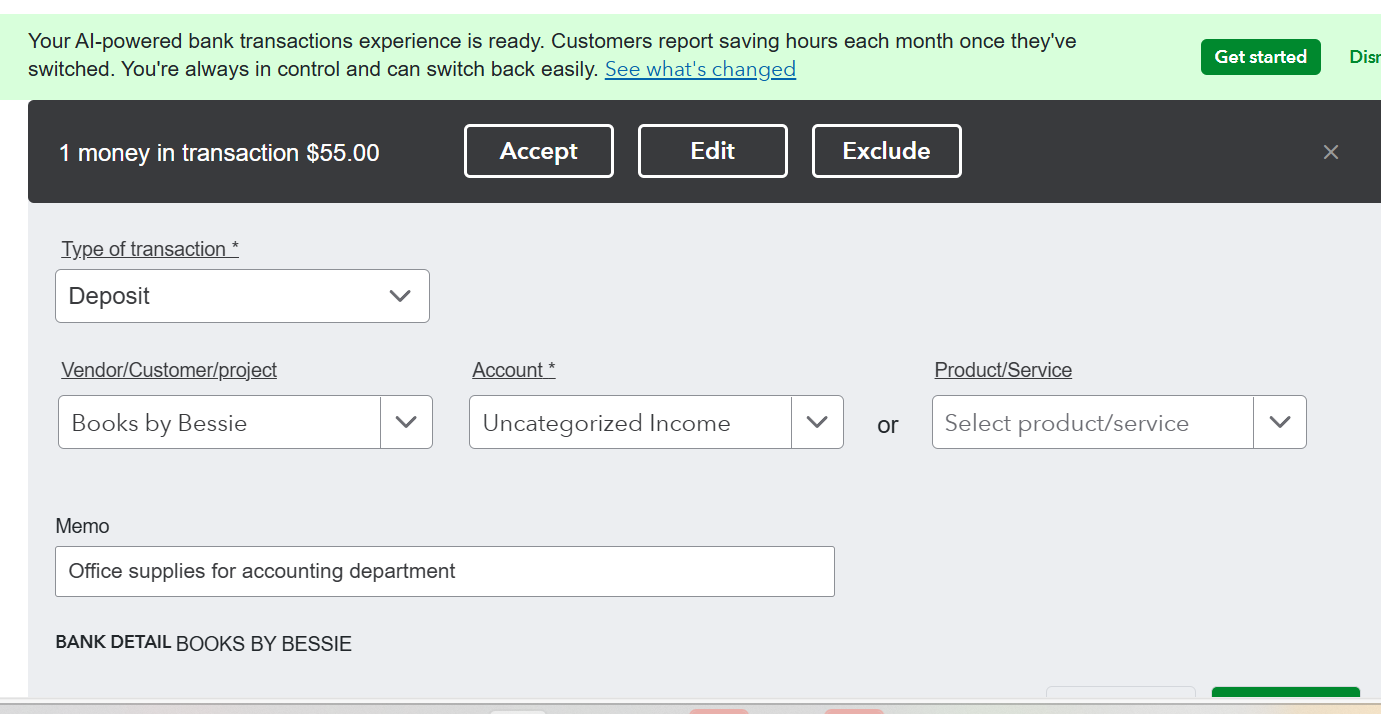This screenshot has height=714, width=1381.
Task: Click the Vendor/Customer/project field label
Action: pyautogui.click(x=169, y=370)
